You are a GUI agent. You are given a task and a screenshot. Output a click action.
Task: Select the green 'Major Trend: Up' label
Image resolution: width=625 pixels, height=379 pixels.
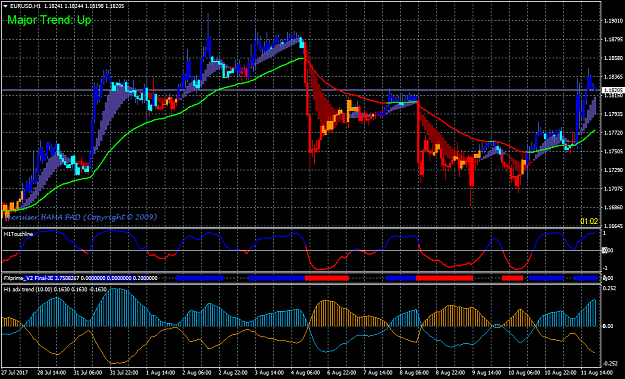point(49,20)
